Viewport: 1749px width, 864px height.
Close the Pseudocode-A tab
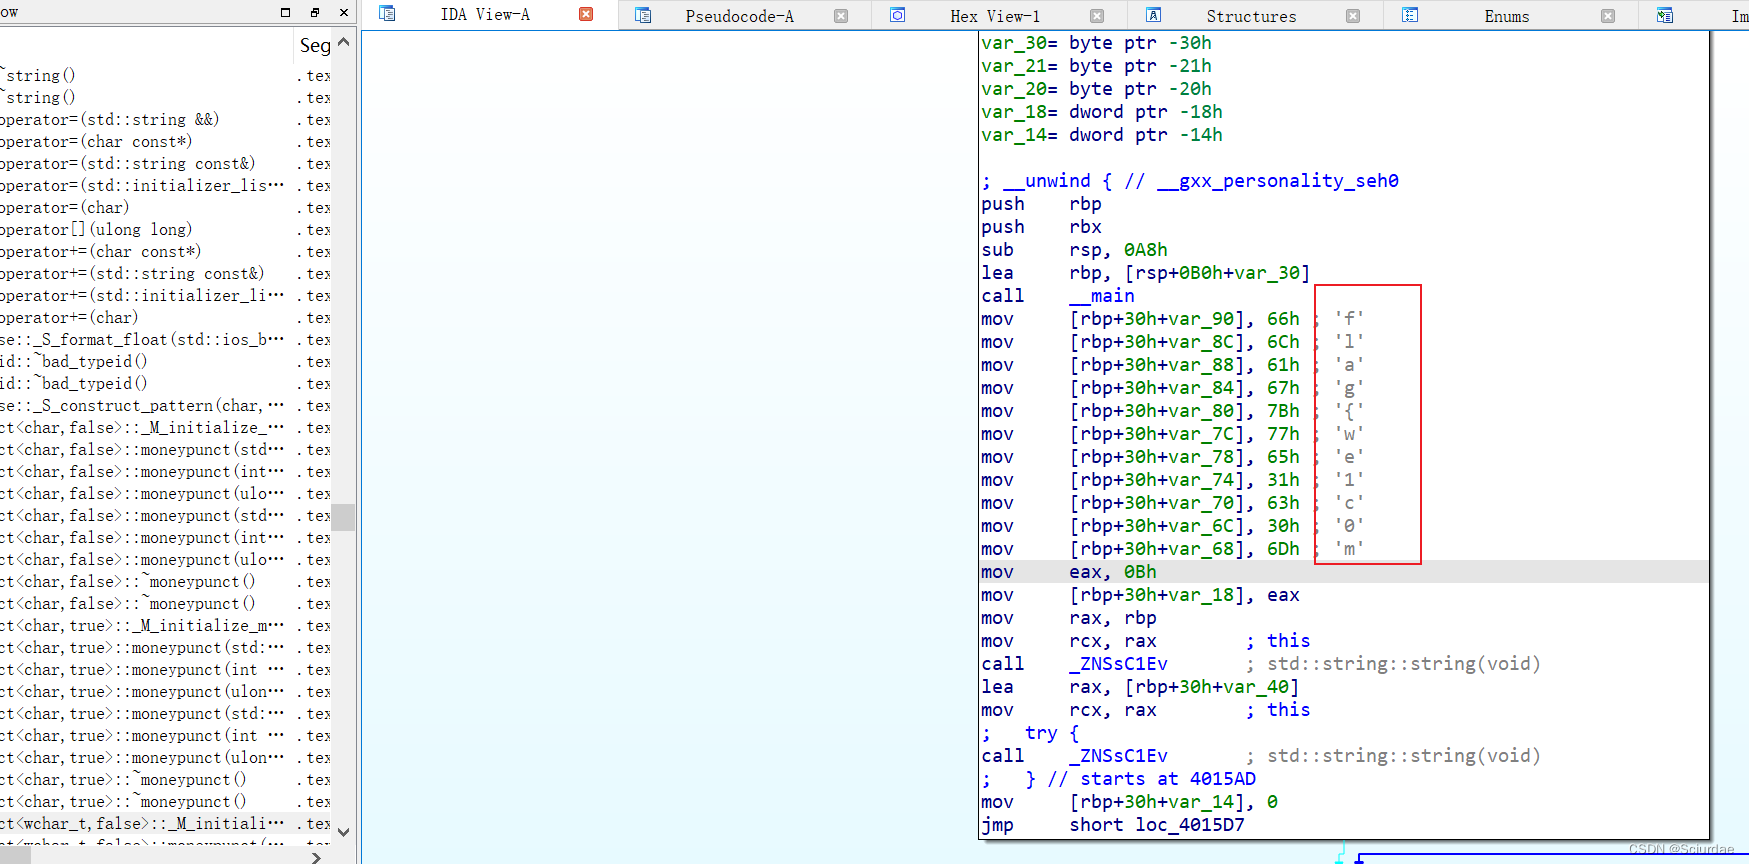[841, 16]
